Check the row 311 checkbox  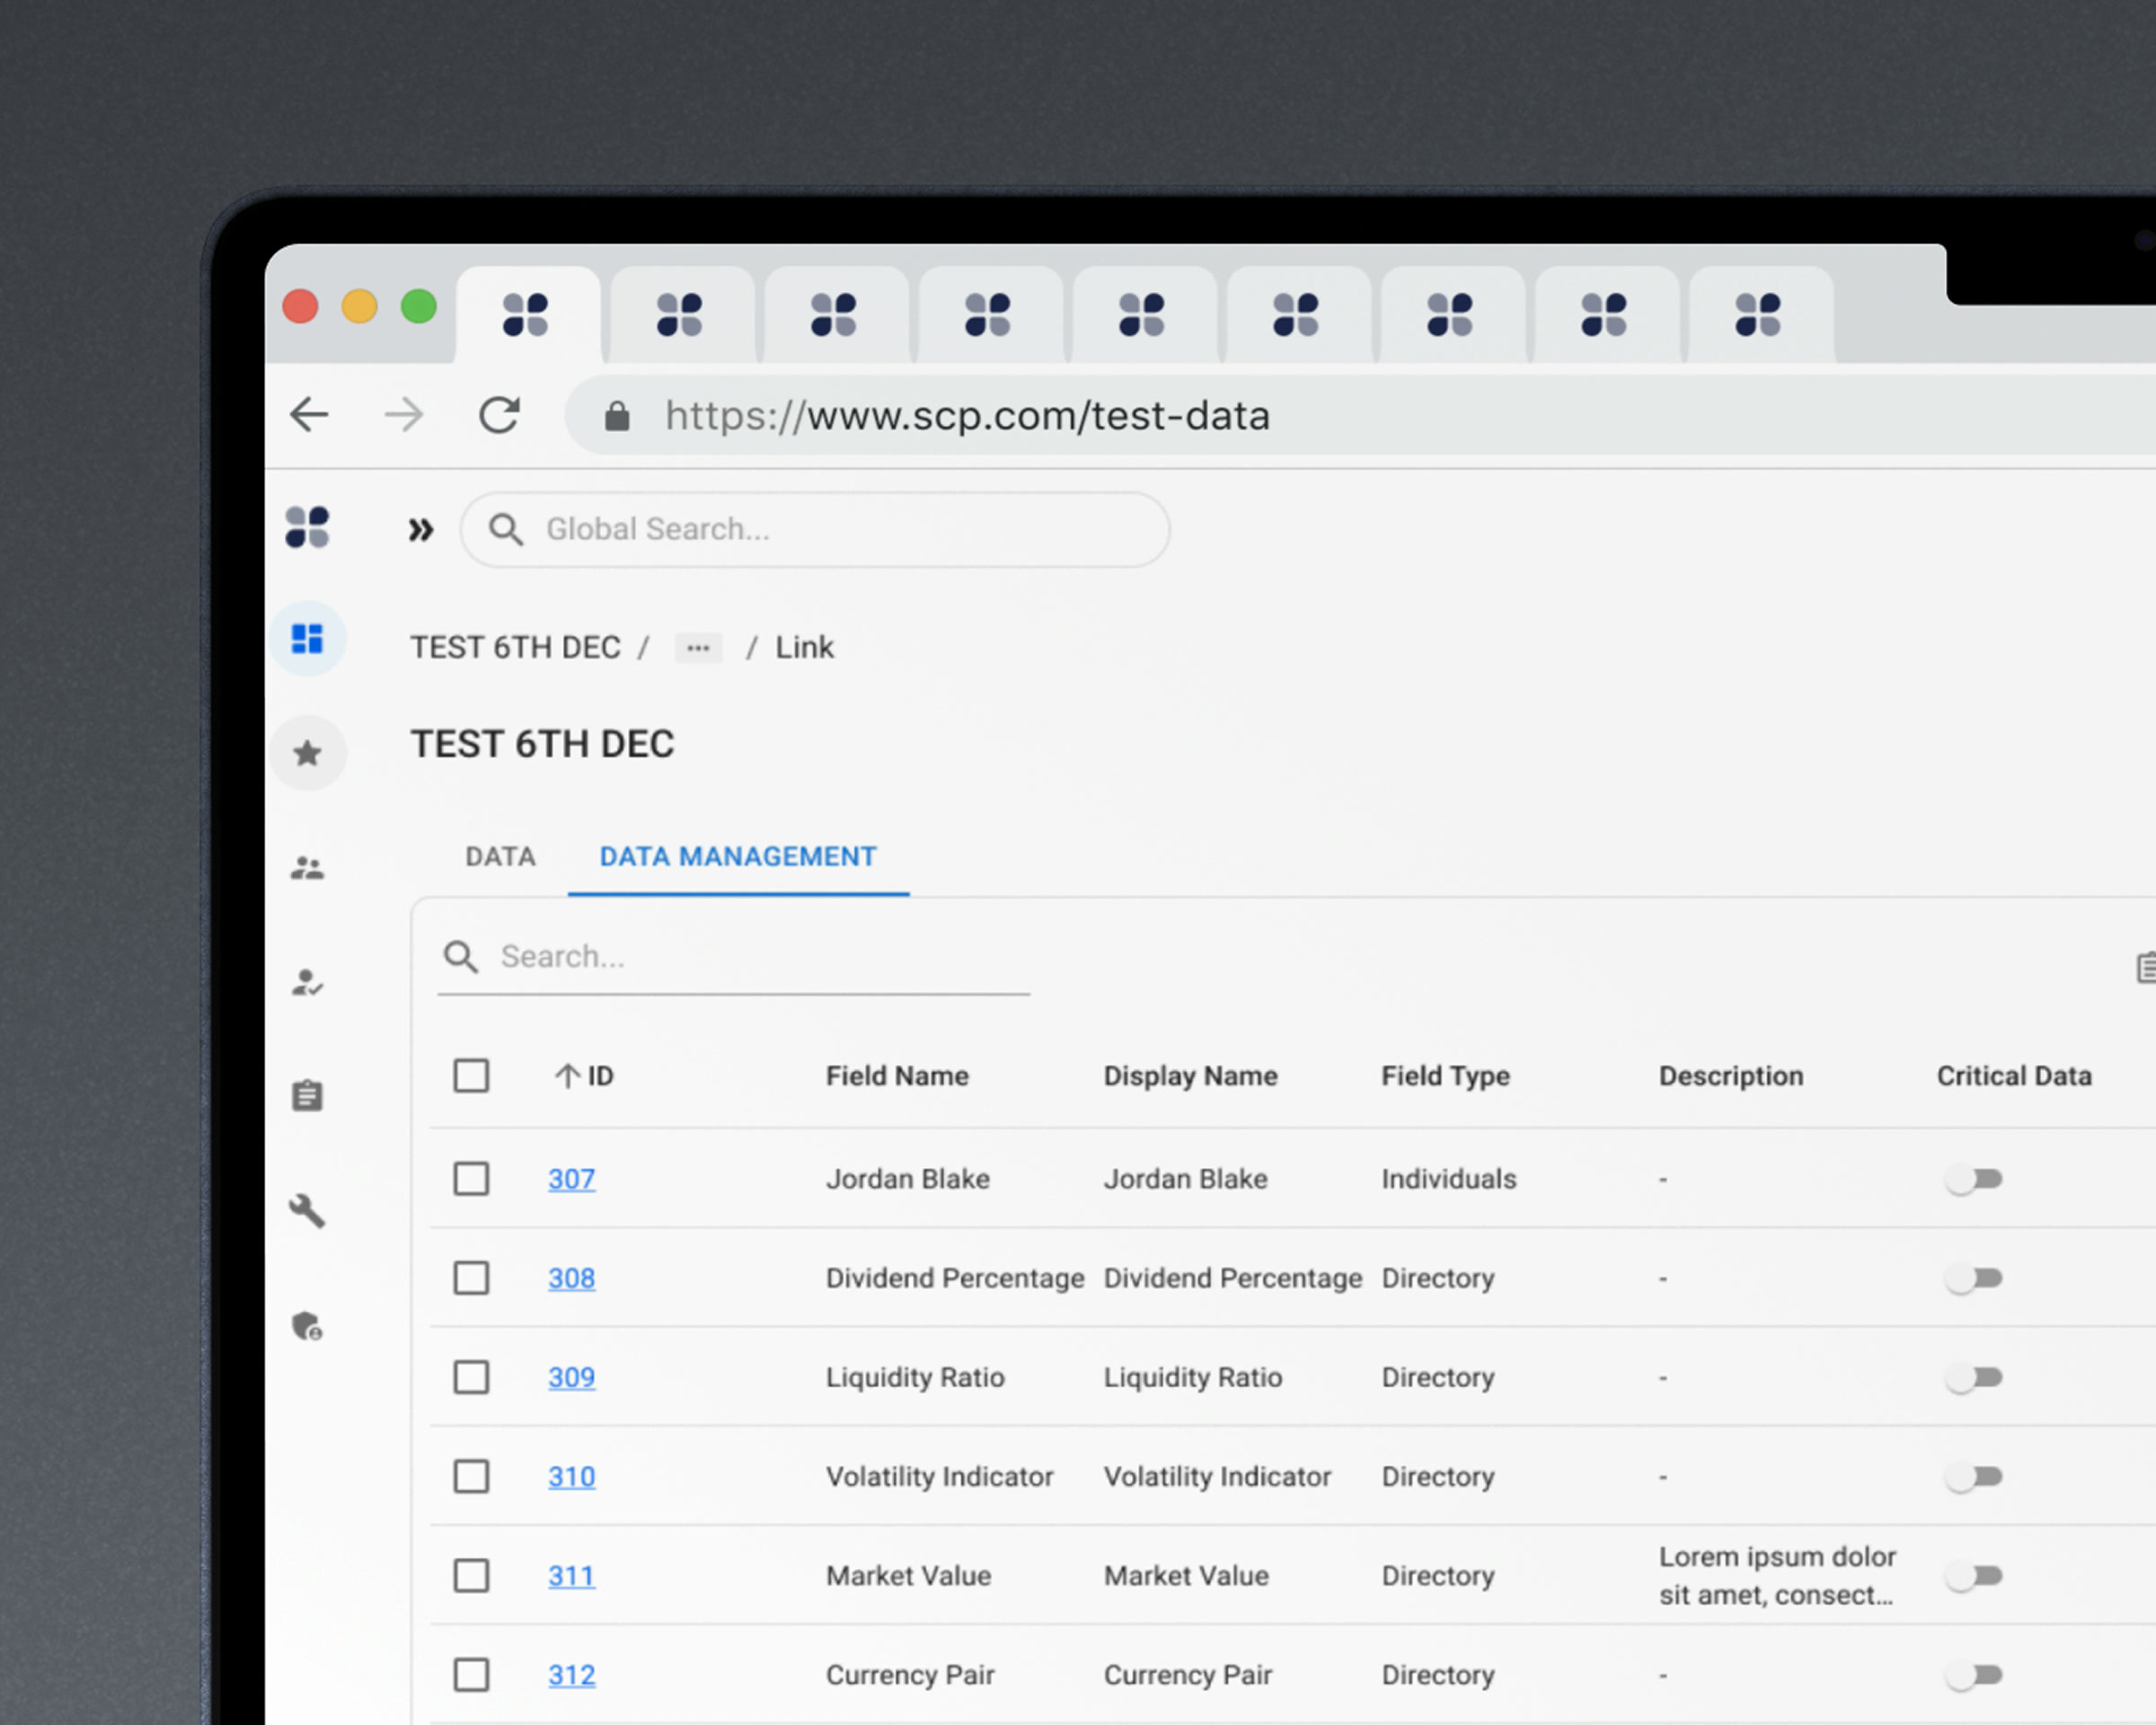pos(471,1576)
